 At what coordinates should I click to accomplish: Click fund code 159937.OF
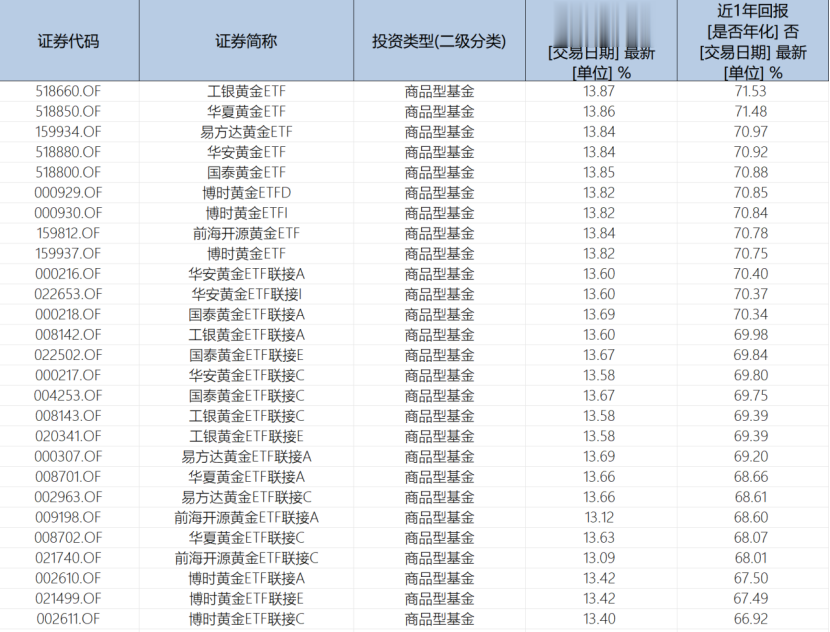coord(68,254)
